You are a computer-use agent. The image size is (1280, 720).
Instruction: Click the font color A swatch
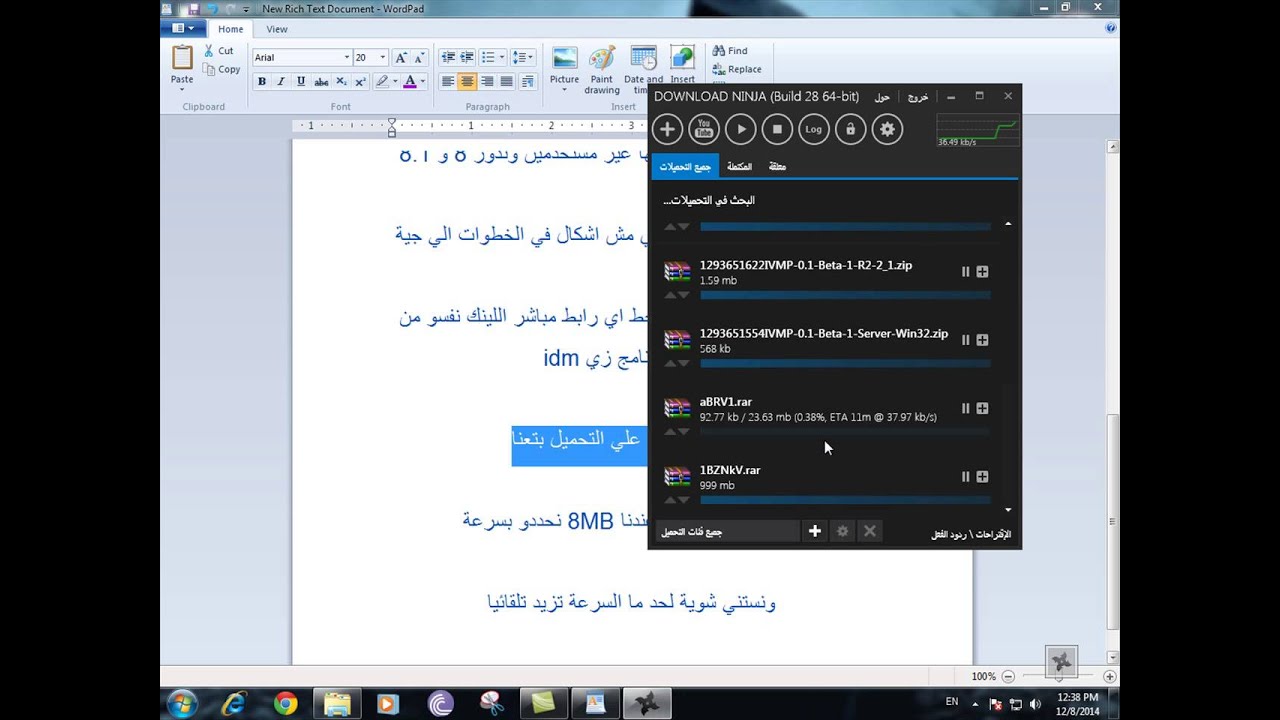(409, 82)
